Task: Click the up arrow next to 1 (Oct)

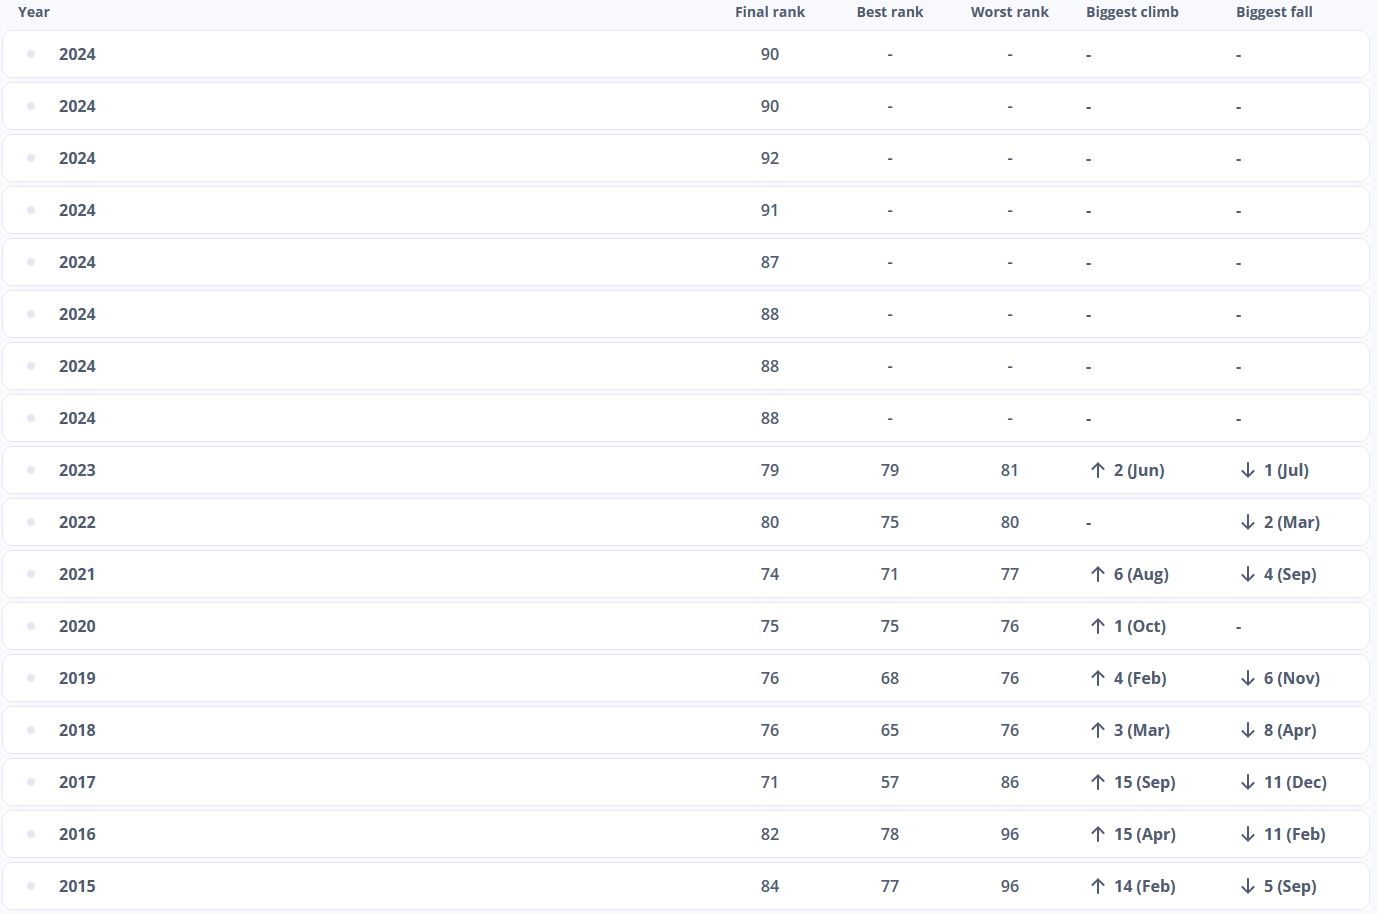Action: (1098, 626)
